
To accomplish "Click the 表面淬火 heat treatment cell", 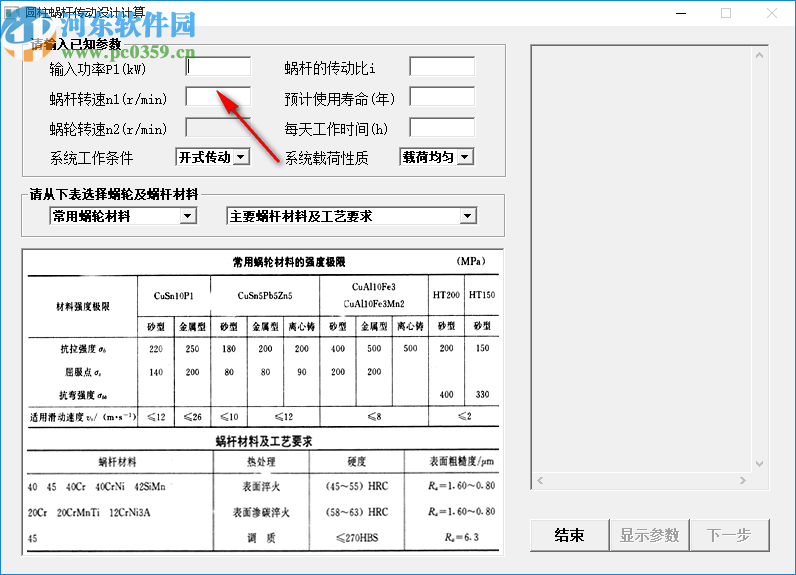I will coord(261,486).
